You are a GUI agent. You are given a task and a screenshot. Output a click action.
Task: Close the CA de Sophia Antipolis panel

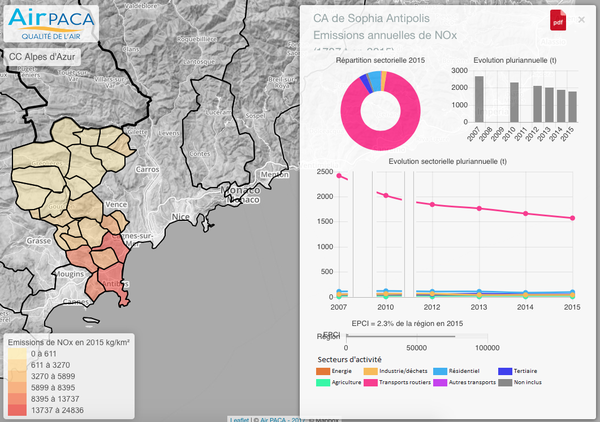pos(582,19)
